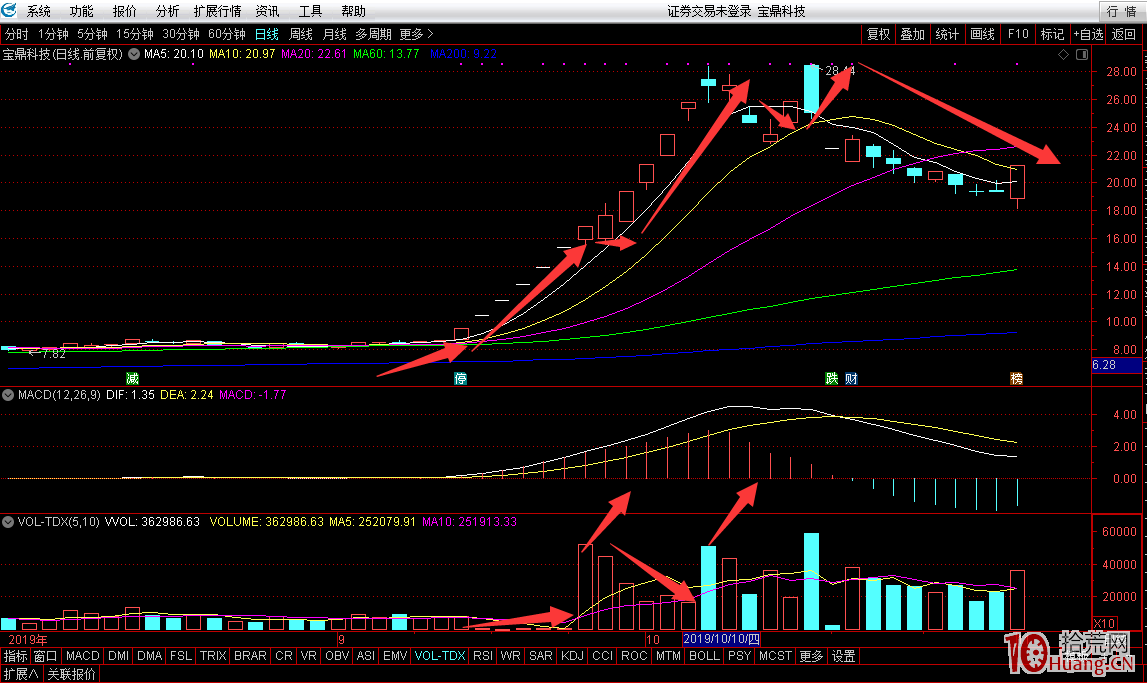
Task: Switch to 月线 monthly period
Action: (334, 34)
